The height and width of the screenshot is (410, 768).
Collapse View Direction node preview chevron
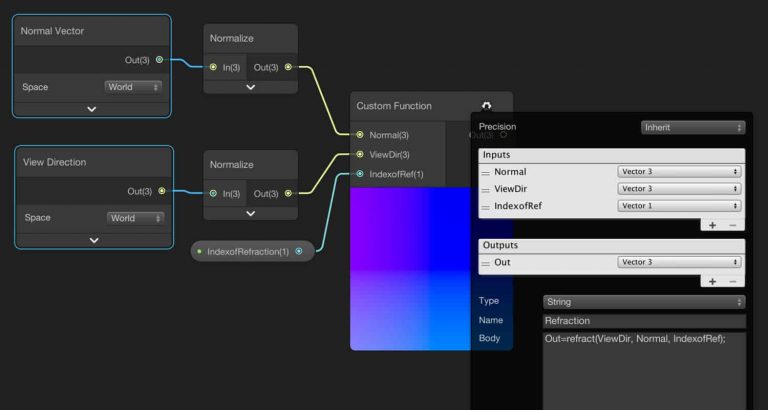click(94, 241)
